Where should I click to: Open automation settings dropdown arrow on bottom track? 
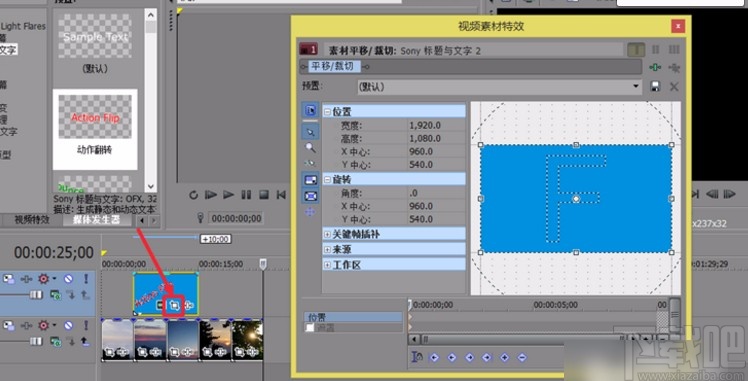(55, 325)
